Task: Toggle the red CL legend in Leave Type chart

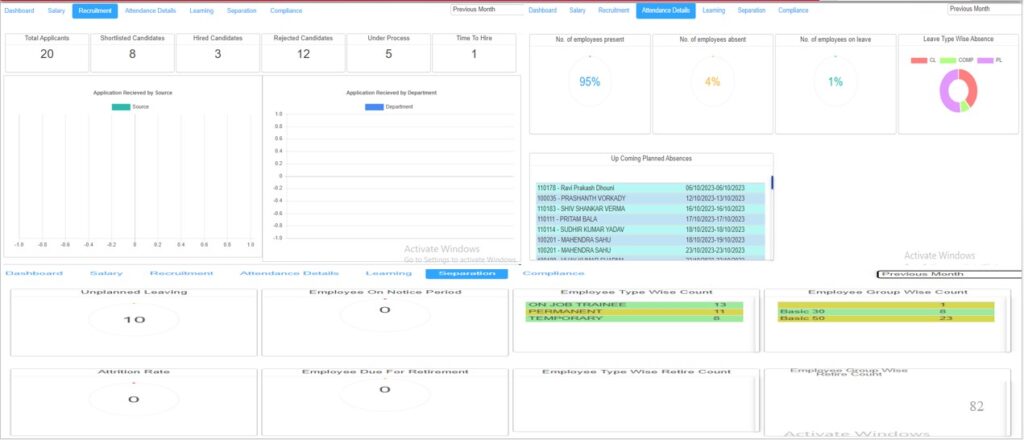Action: coord(918,61)
